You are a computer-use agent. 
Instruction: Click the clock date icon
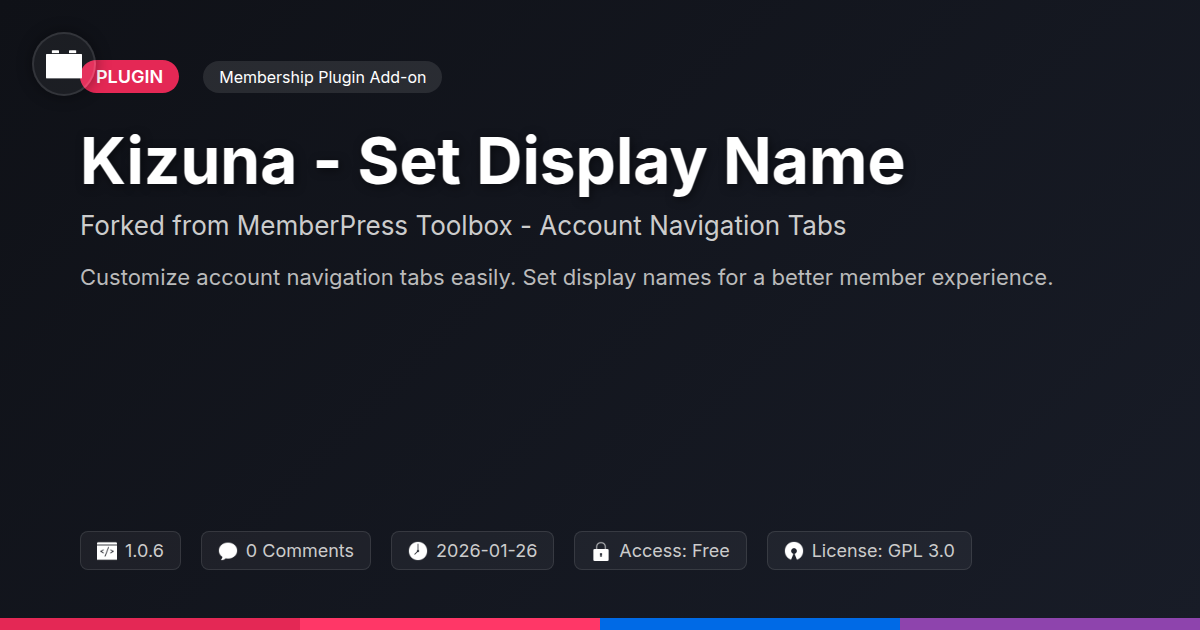click(418, 551)
